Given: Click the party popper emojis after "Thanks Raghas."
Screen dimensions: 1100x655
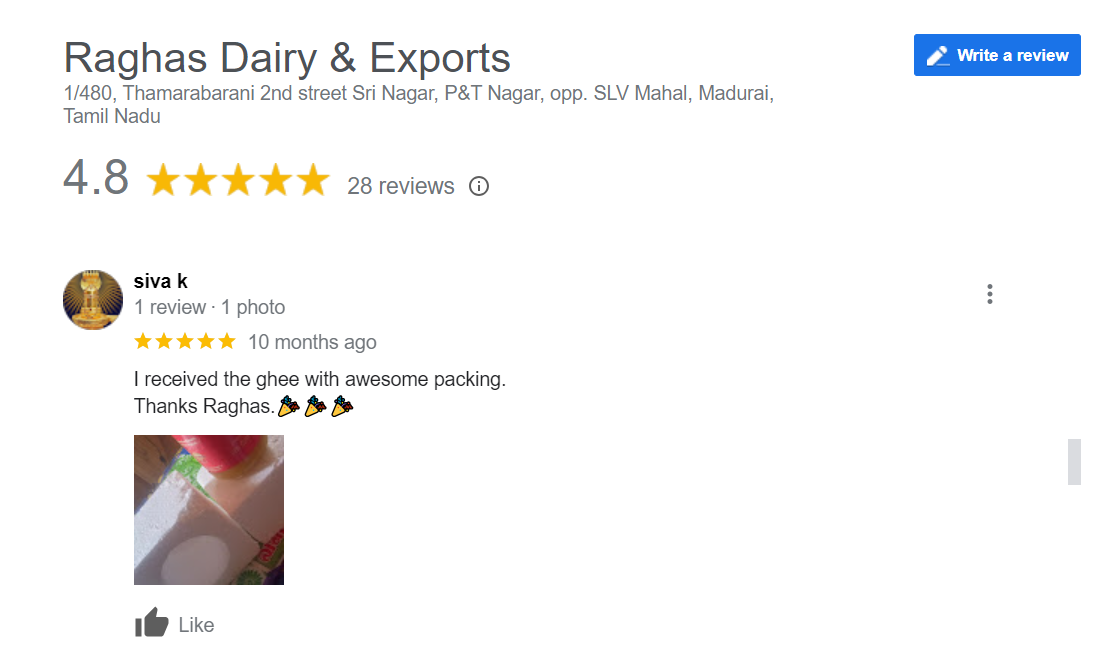Looking at the screenshot, I should click(315, 407).
